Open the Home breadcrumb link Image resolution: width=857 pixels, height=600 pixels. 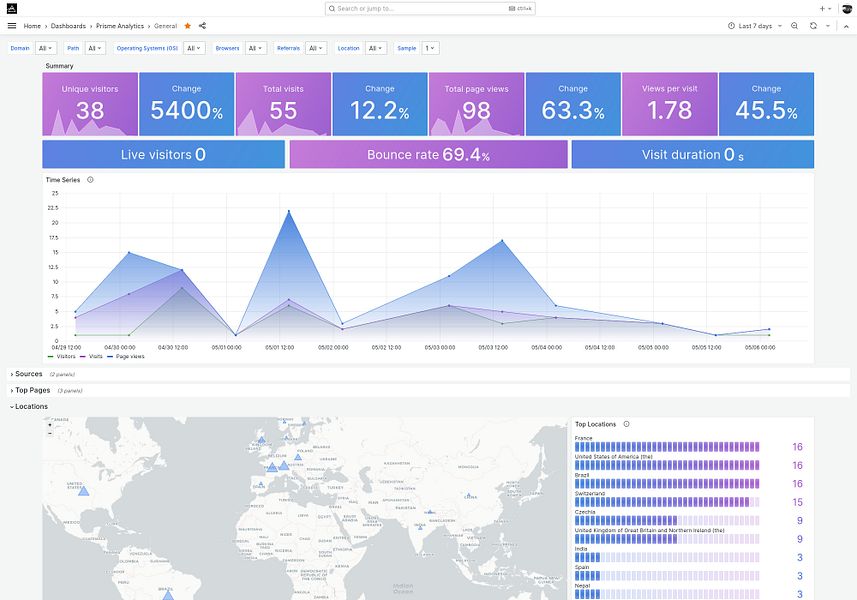[31, 26]
